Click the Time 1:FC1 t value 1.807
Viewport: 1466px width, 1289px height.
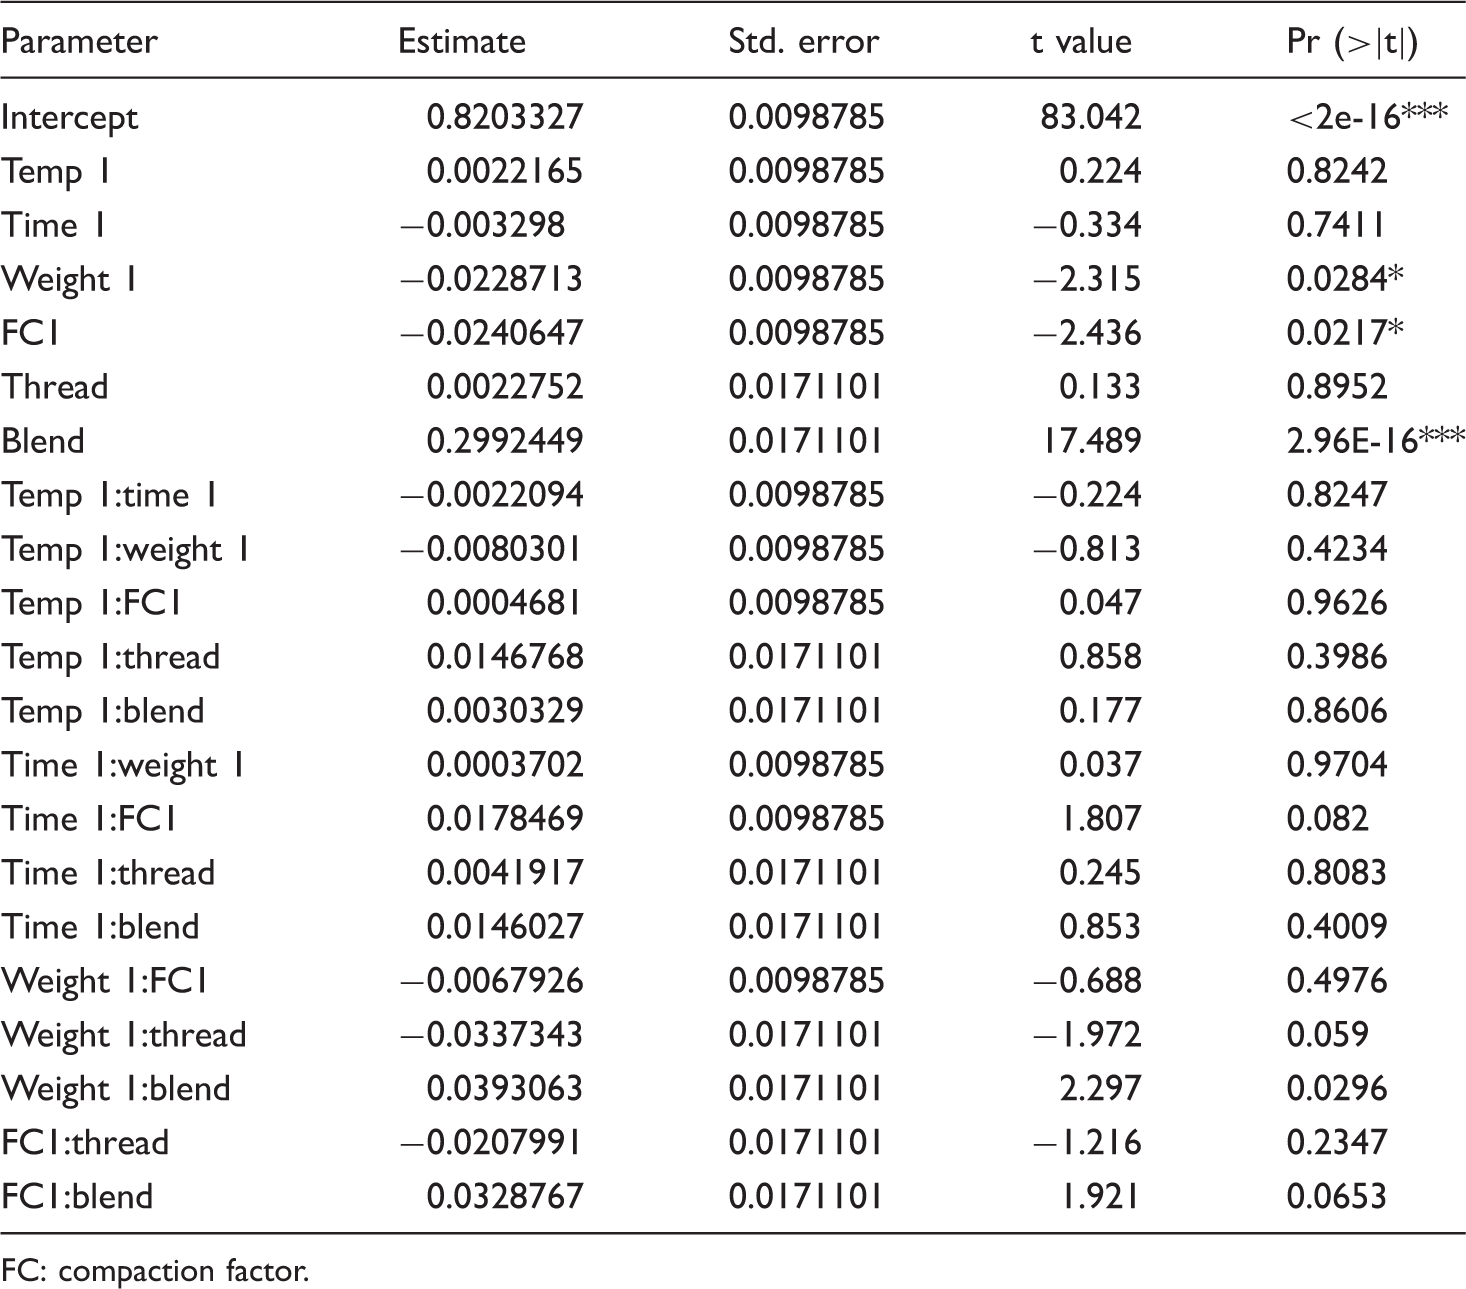pos(1100,819)
